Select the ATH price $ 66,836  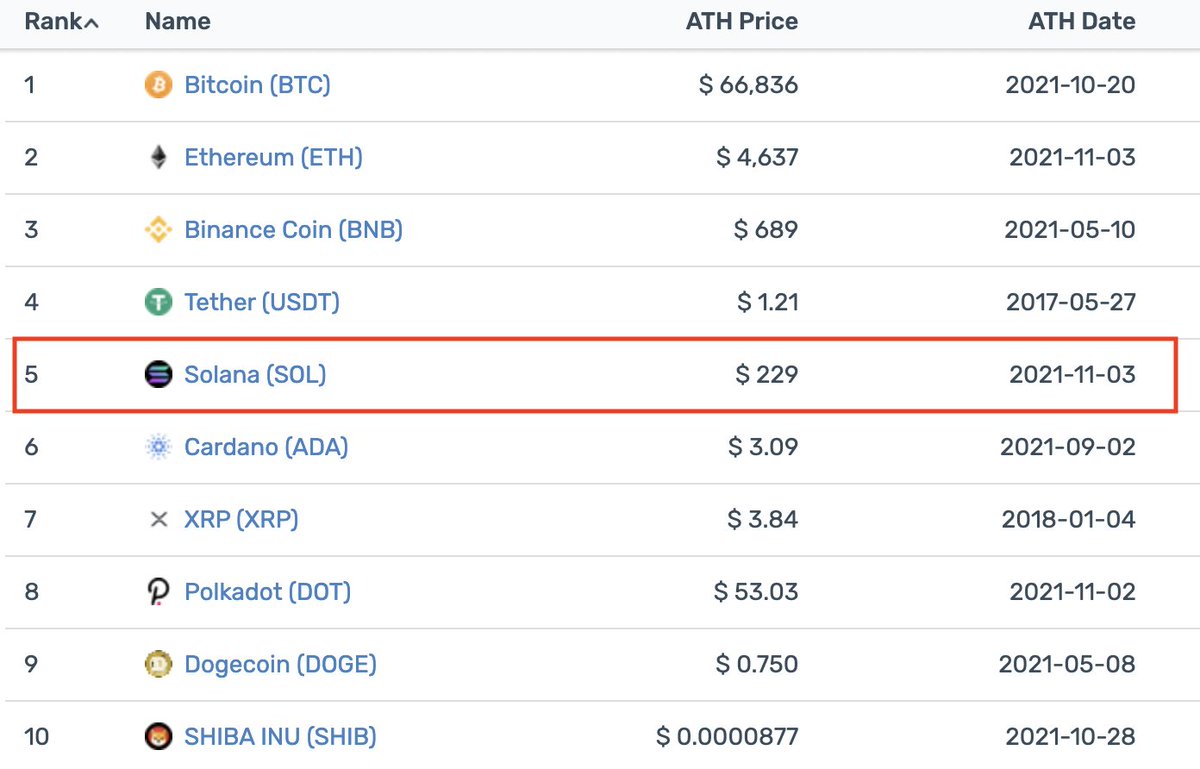click(749, 85)
